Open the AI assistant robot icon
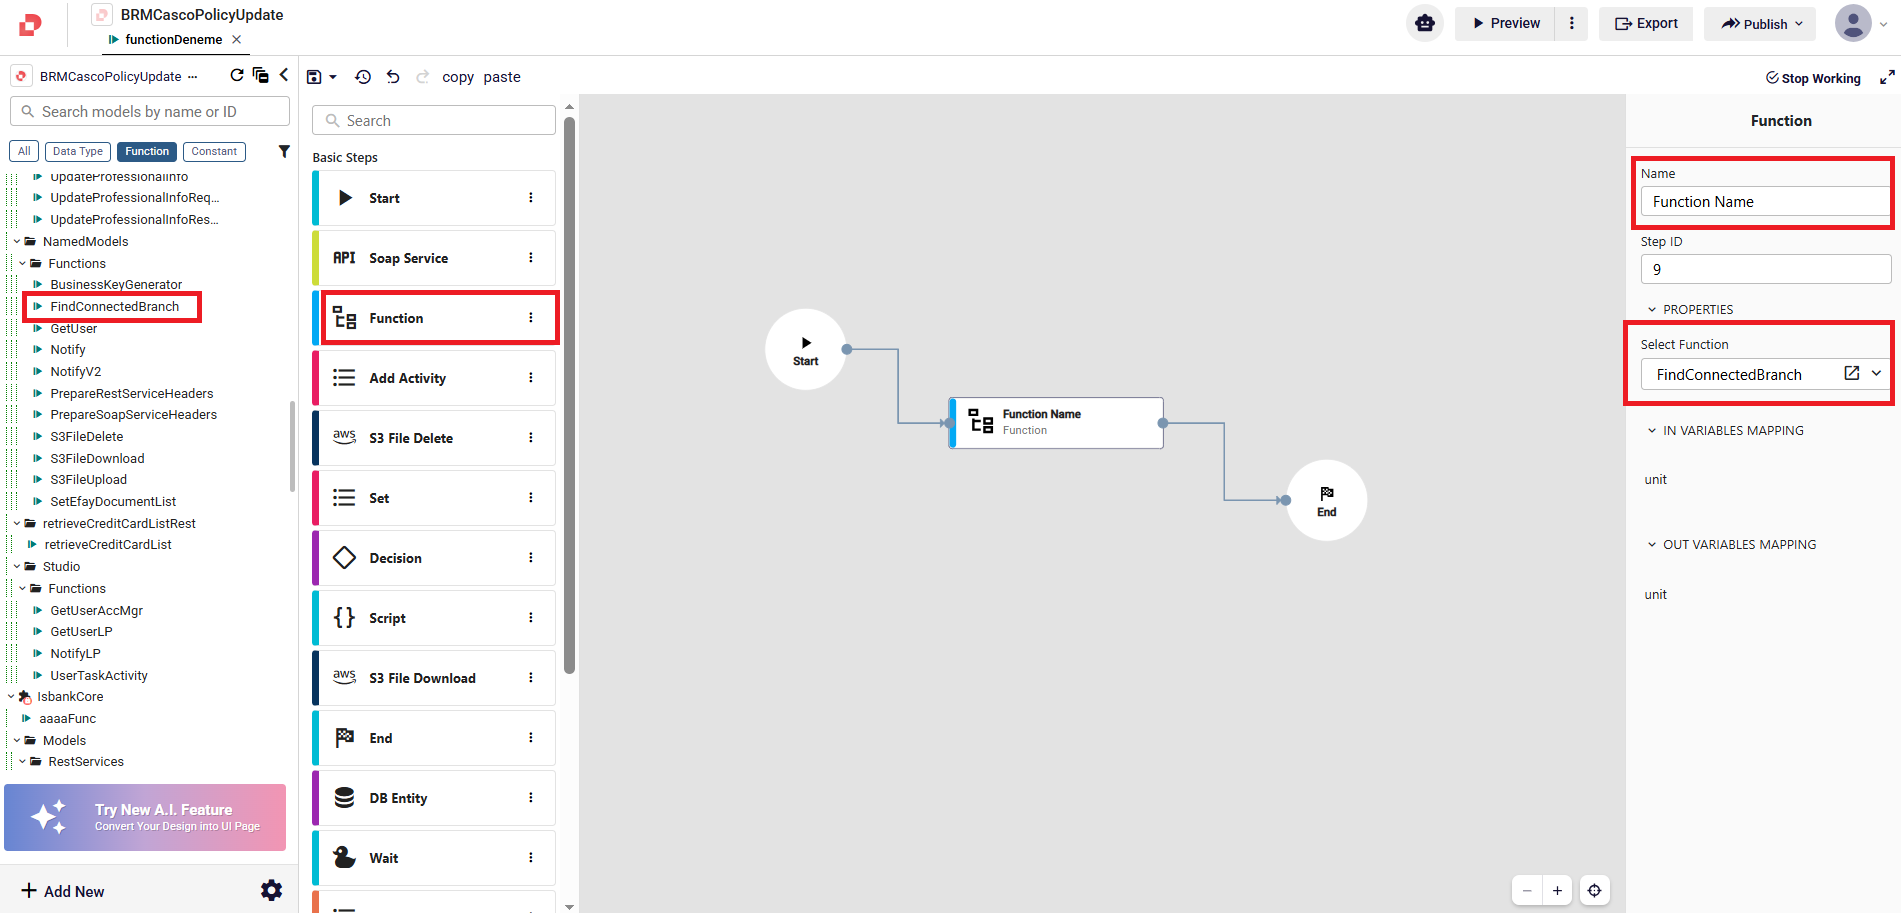The width and height of the screenshot is (1901, 913). [x=1425, y=23]
